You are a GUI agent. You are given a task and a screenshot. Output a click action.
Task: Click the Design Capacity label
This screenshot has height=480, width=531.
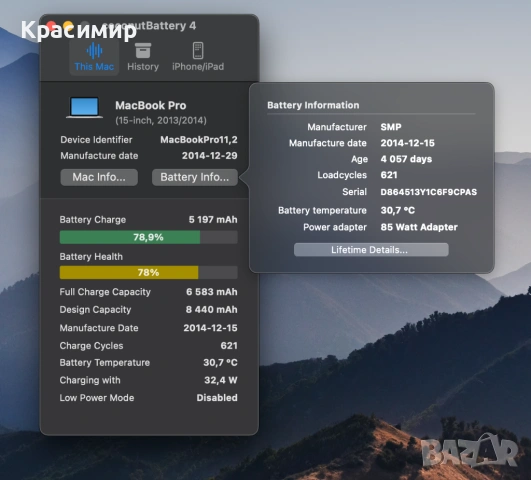pyautogui.click(x=95, y=310)
